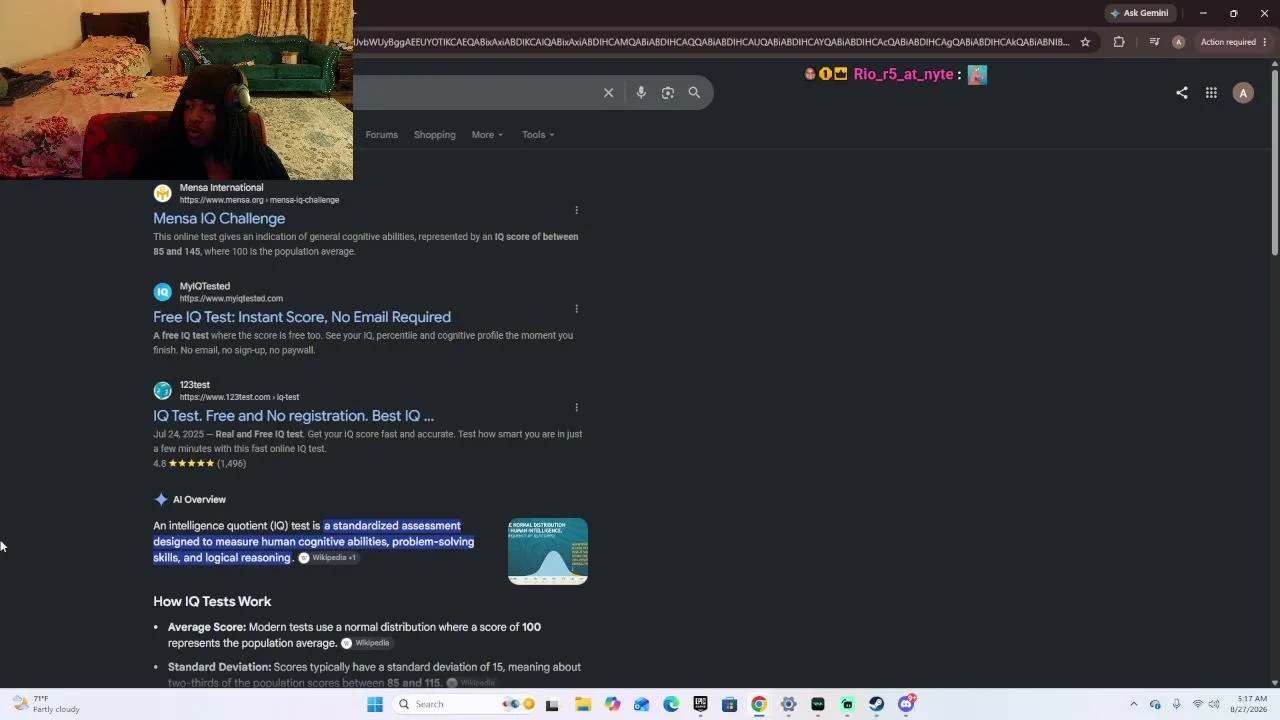Open media controls icon in Chrome toolbar
The height and width of the screenshot is (720, 1280).
[x=1154, y=42]
